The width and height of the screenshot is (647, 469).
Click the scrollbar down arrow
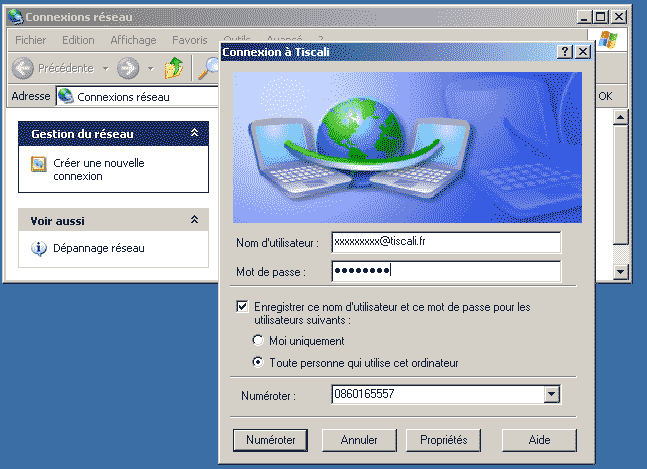click(621, 271)
